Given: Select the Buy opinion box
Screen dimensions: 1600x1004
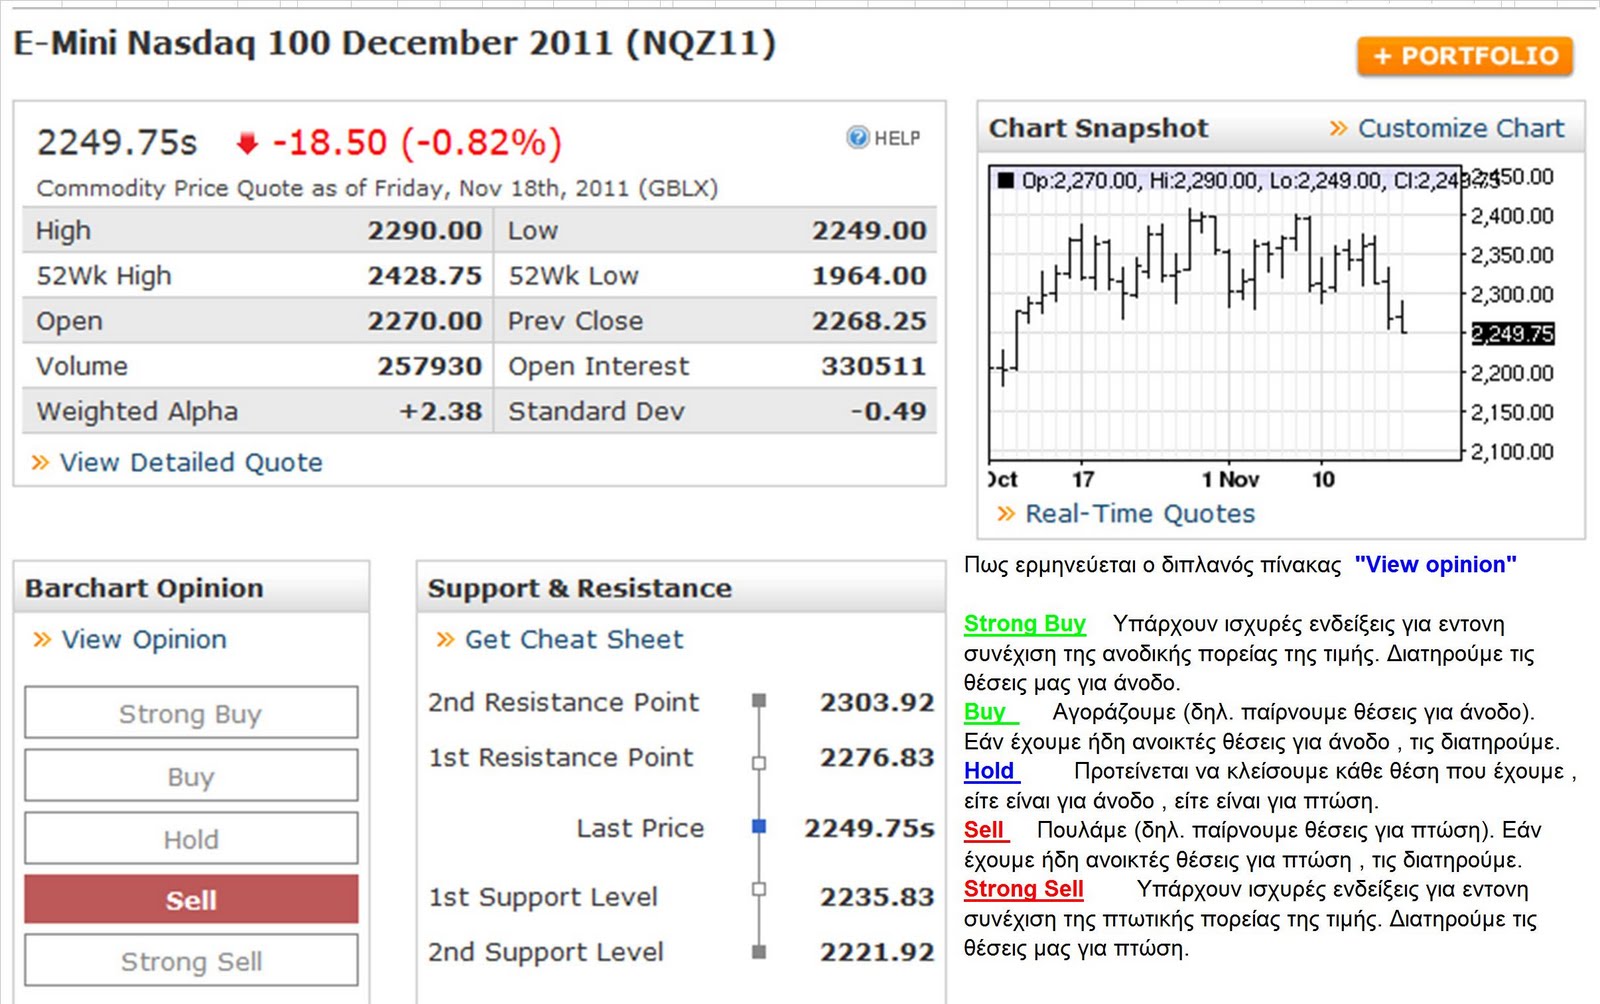Looking at the screenshot, I should [191, 776].
